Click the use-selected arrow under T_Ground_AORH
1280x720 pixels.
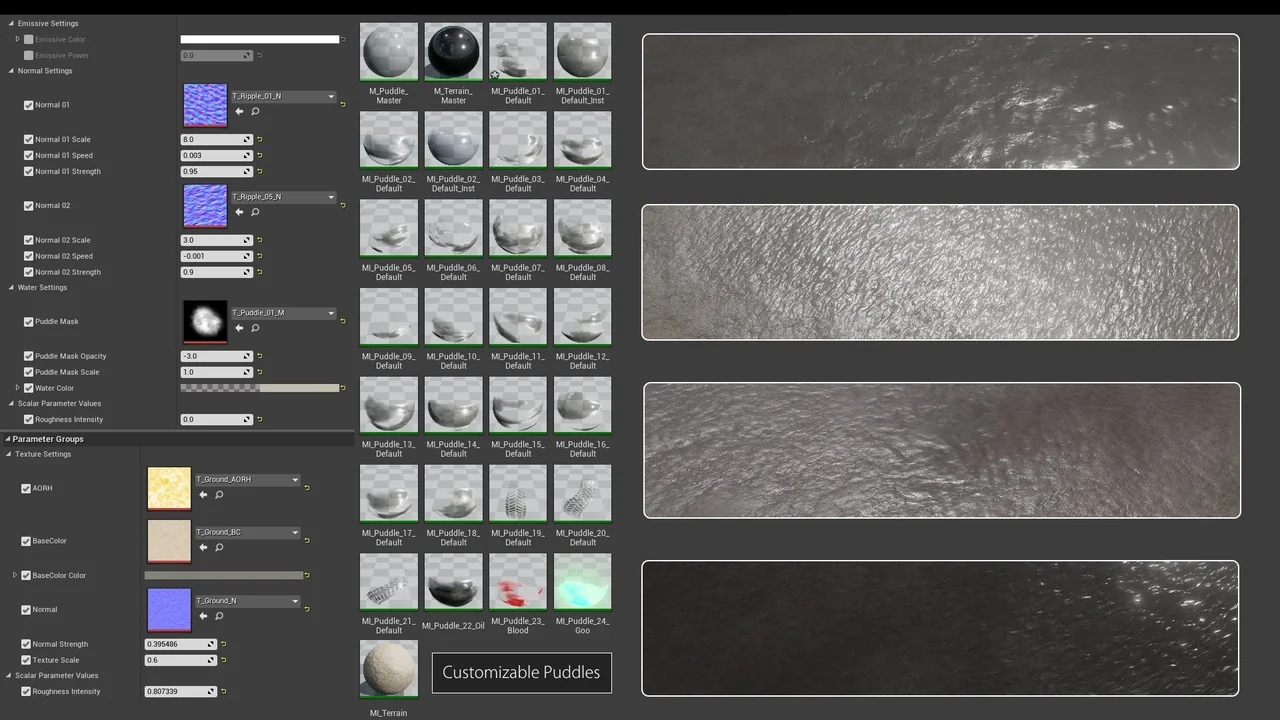click(x=203, y=495)
